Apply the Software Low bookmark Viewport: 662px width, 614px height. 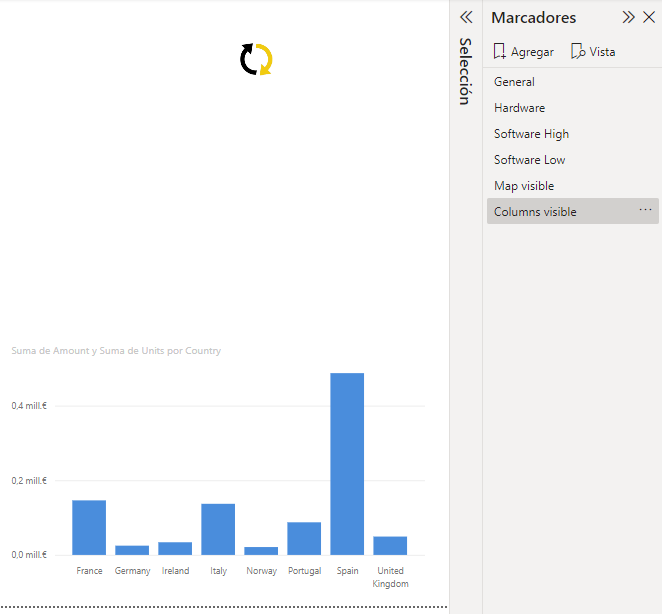point(529,160)
